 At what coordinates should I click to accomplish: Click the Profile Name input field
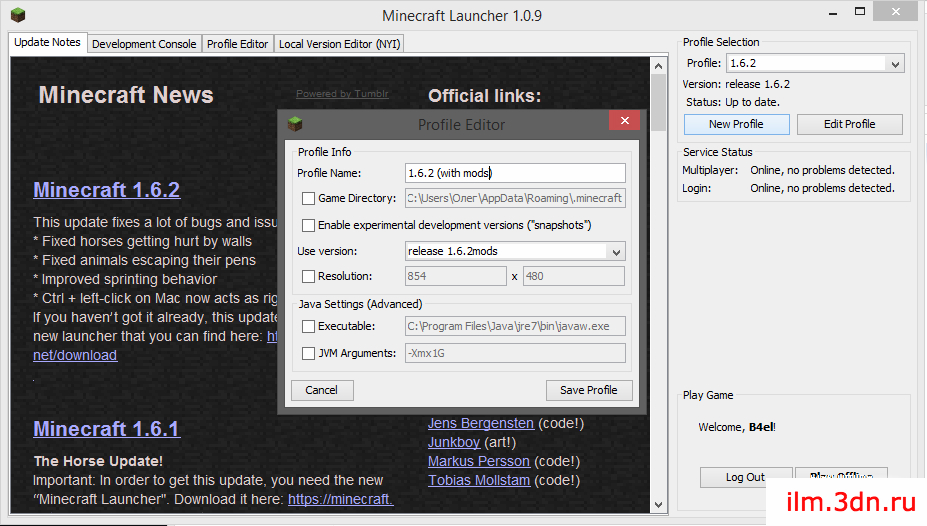click(x=515, y=173)
